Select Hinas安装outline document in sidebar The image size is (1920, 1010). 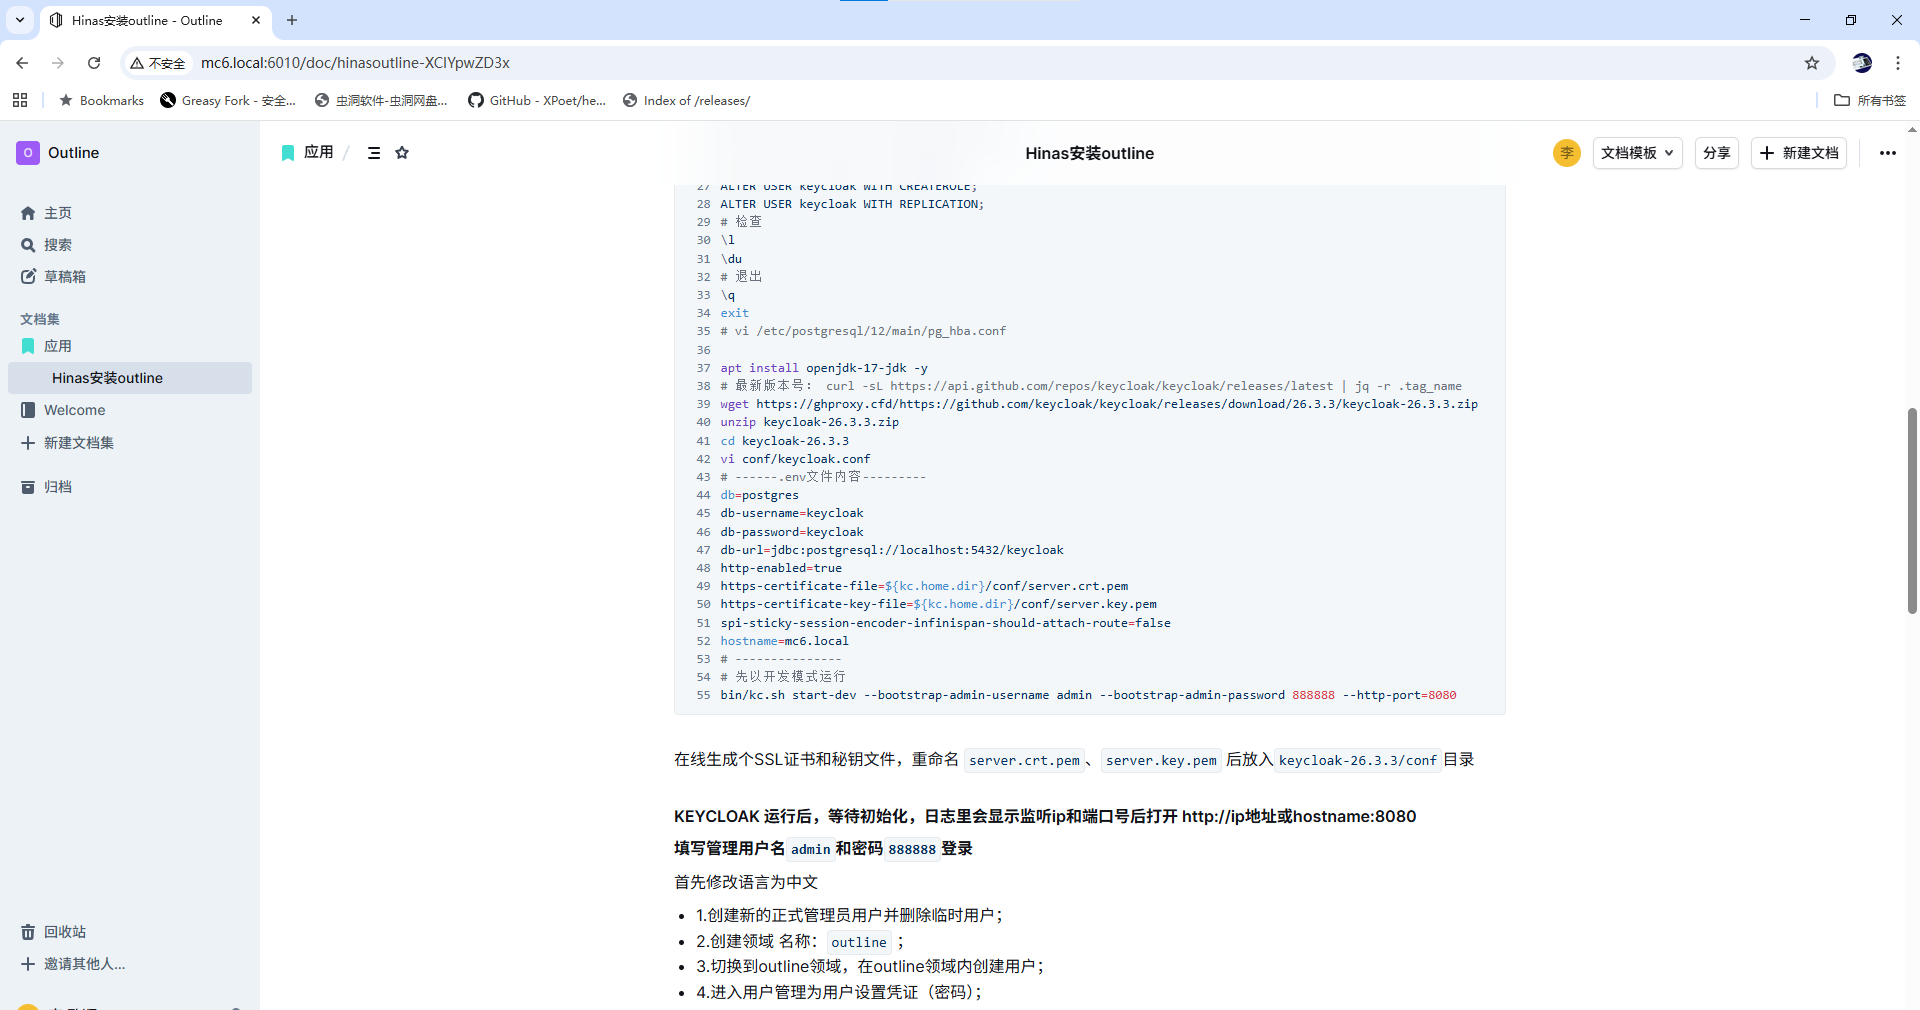130,378
